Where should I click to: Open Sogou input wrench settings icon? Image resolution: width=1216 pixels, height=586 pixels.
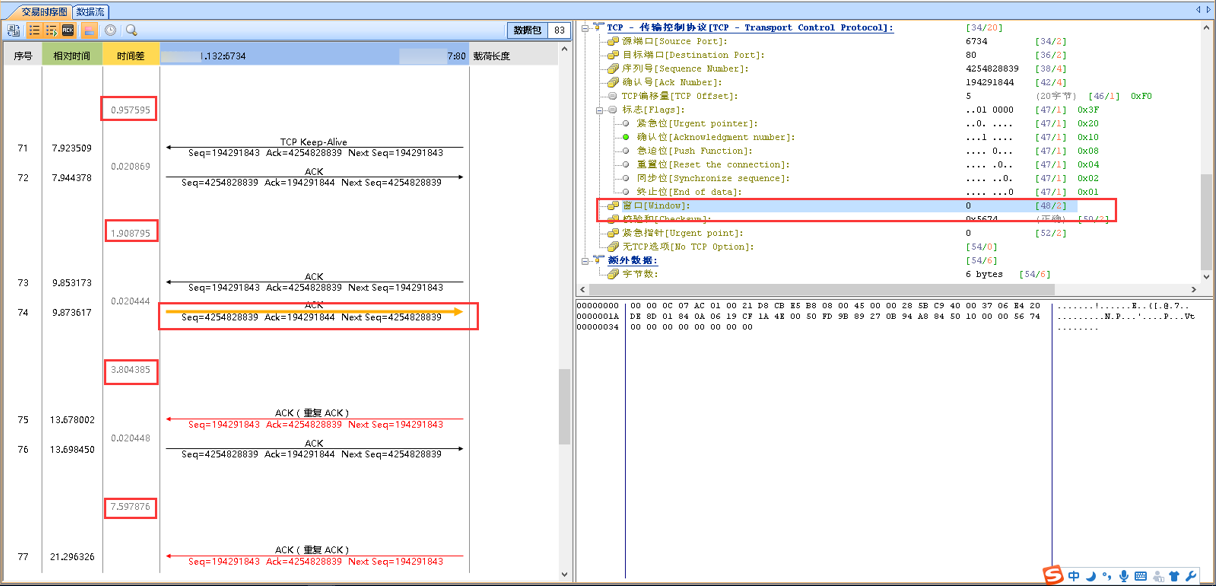click(1190, 576)
